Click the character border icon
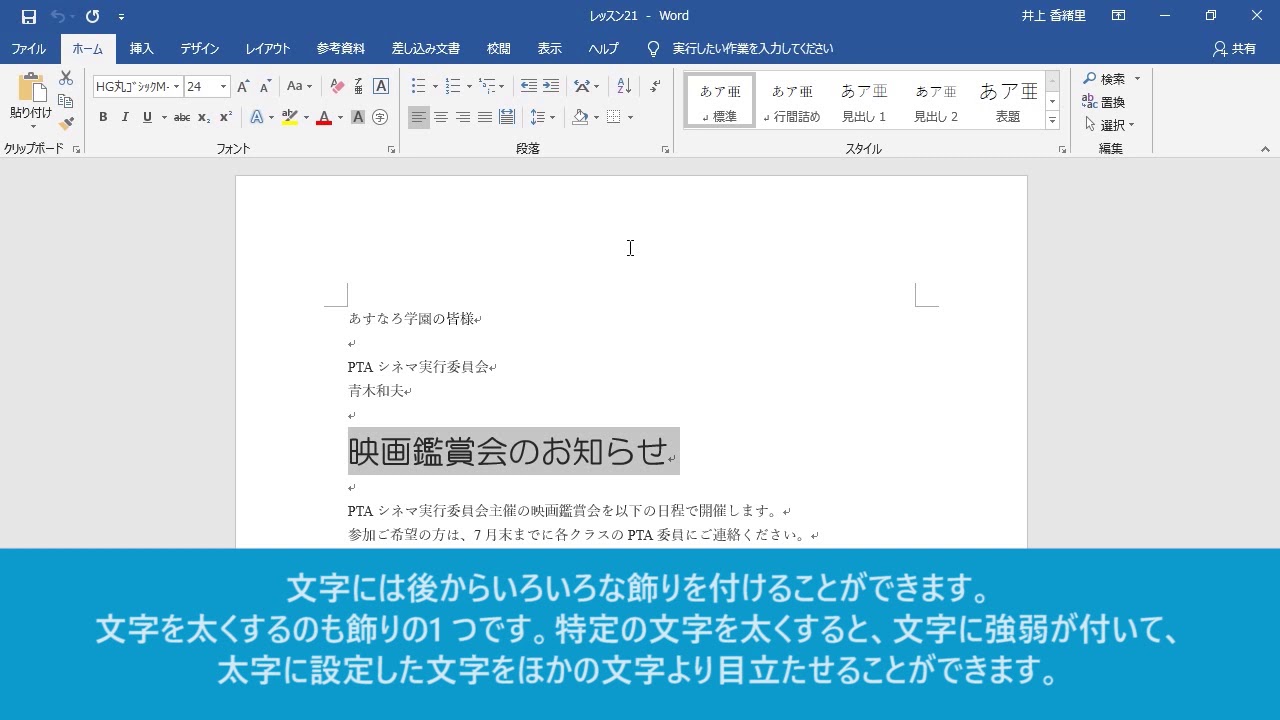 click(x=381, y=87)
